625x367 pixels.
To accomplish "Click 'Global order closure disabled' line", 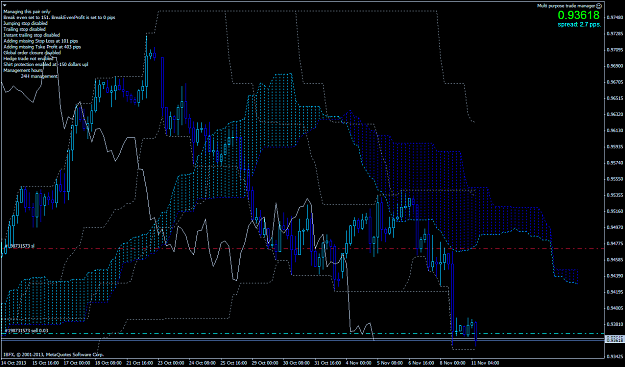I will (32, 52).
